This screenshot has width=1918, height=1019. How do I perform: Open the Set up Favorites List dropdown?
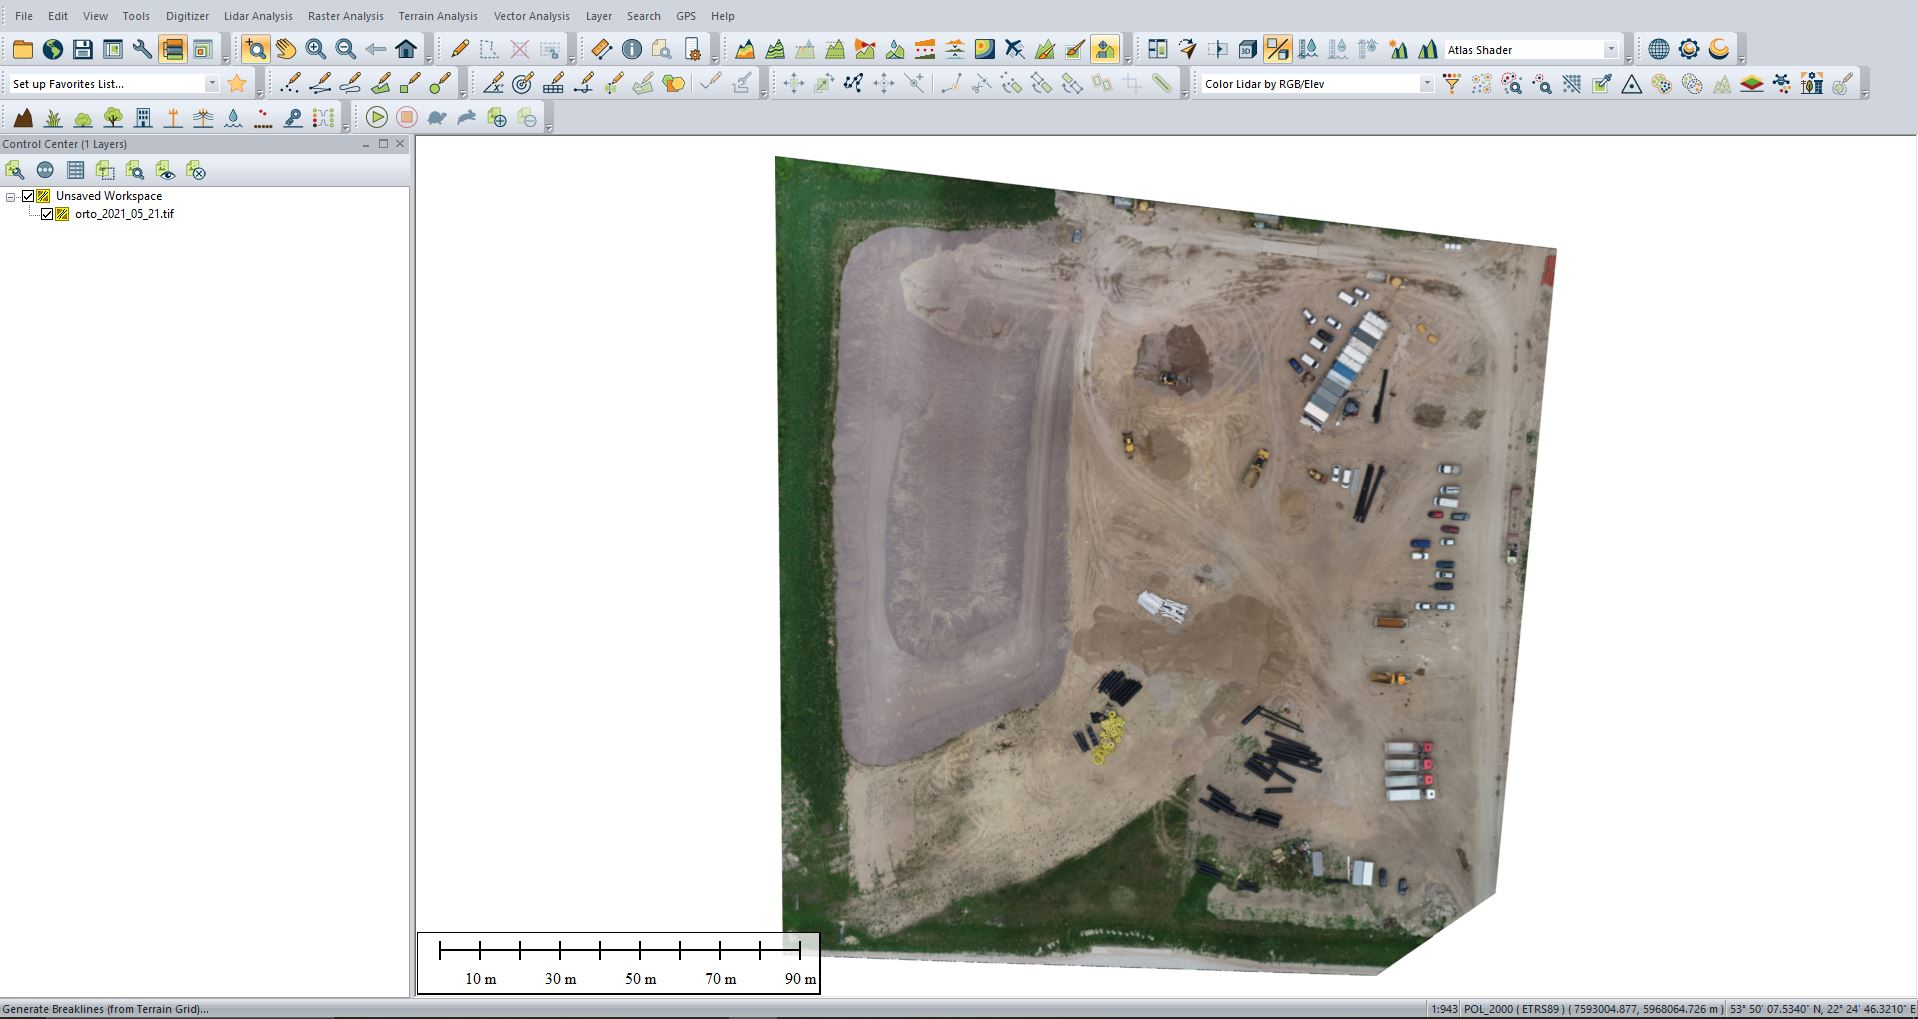coord(211,84)
